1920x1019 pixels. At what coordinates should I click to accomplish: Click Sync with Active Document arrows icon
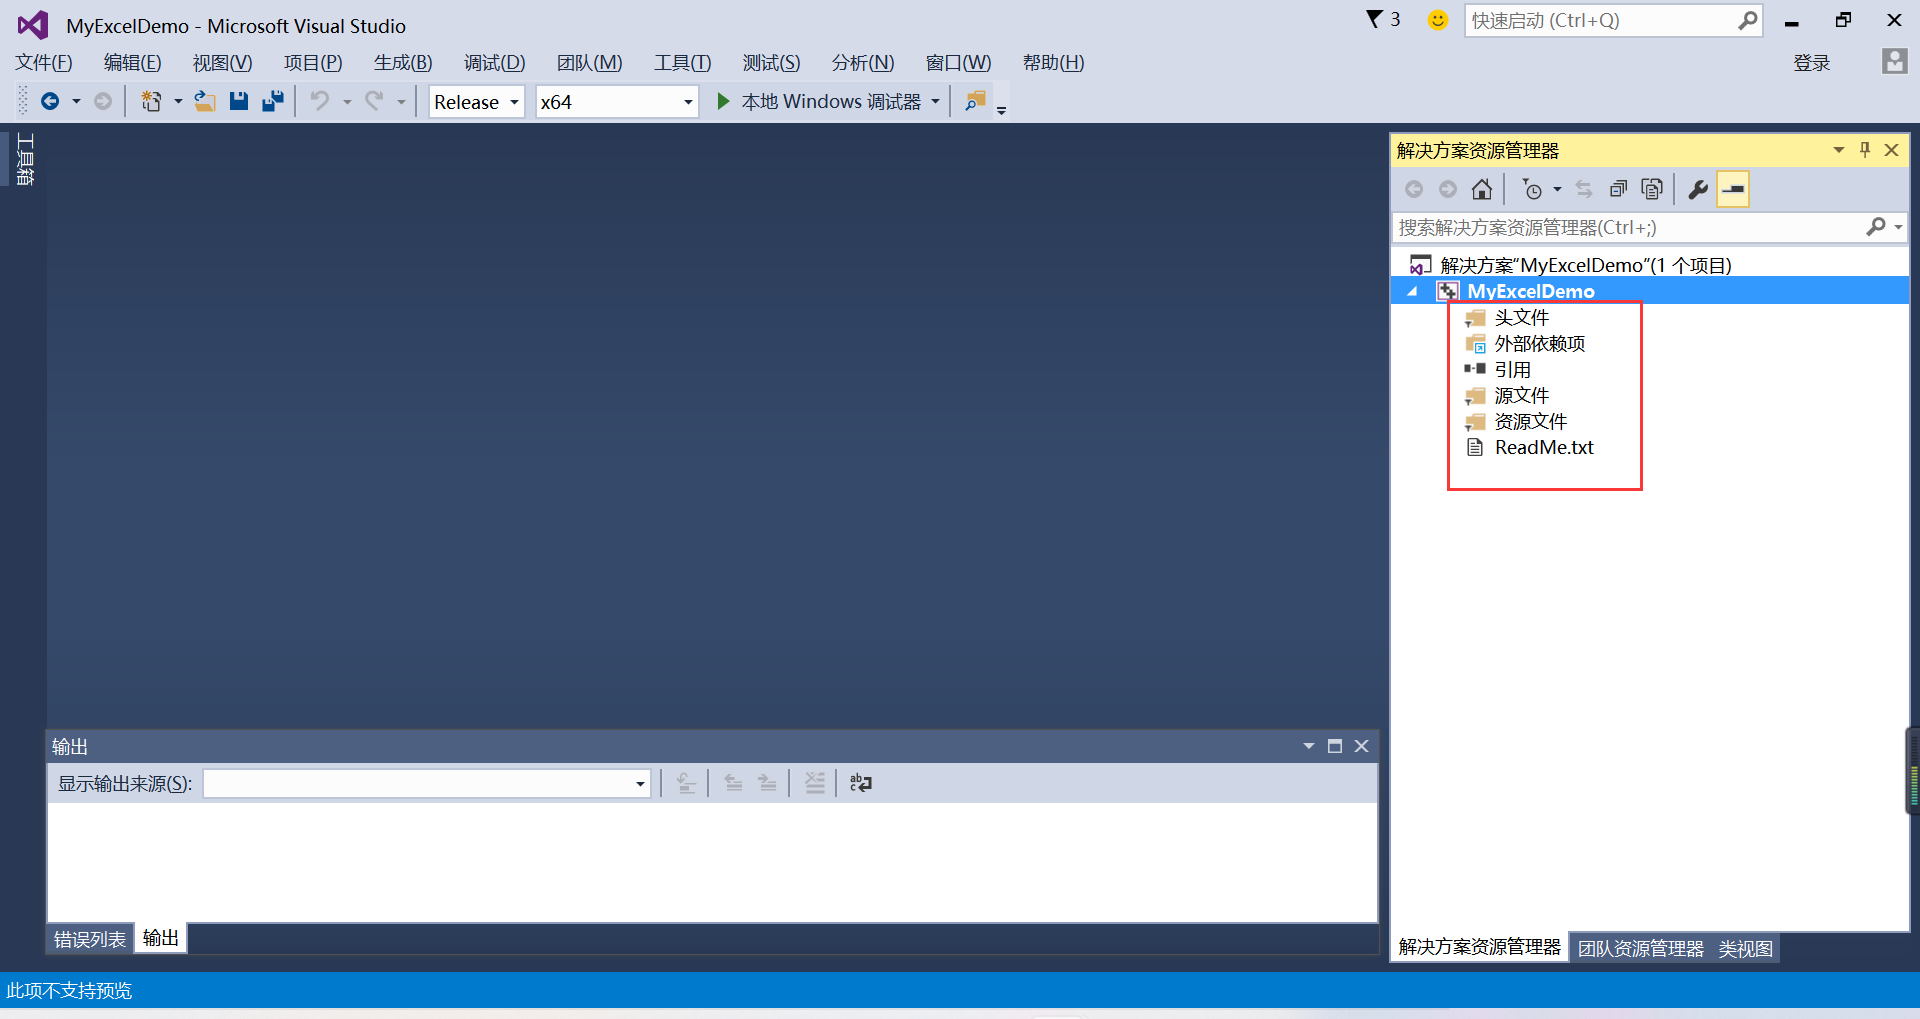(1584, 189)
